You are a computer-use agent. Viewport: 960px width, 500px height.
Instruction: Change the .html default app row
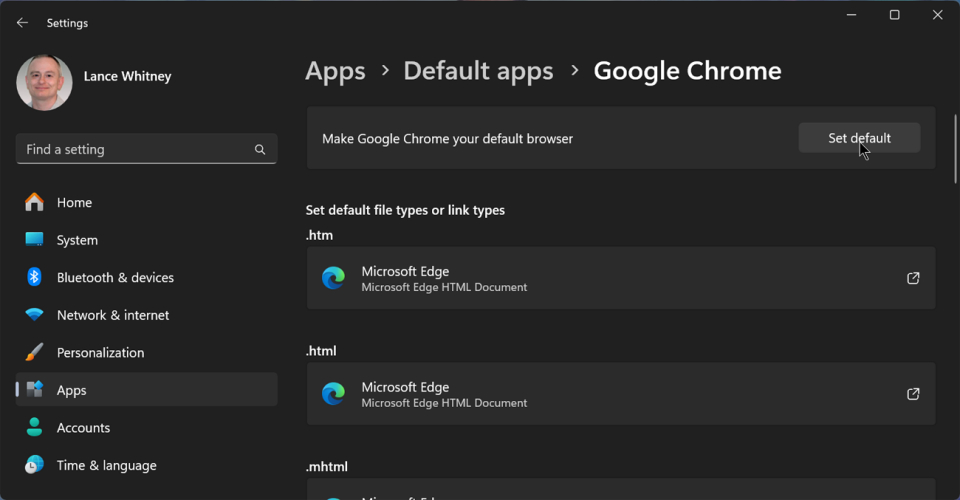(621, 394)
